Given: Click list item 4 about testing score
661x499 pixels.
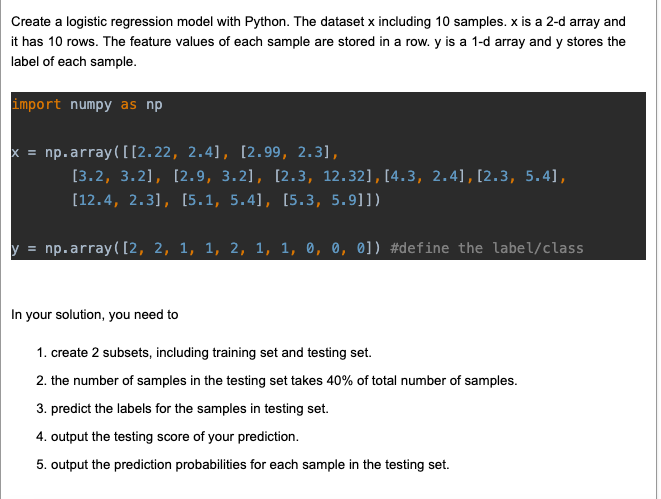Looking at the screenshot, I should [167, 436].
